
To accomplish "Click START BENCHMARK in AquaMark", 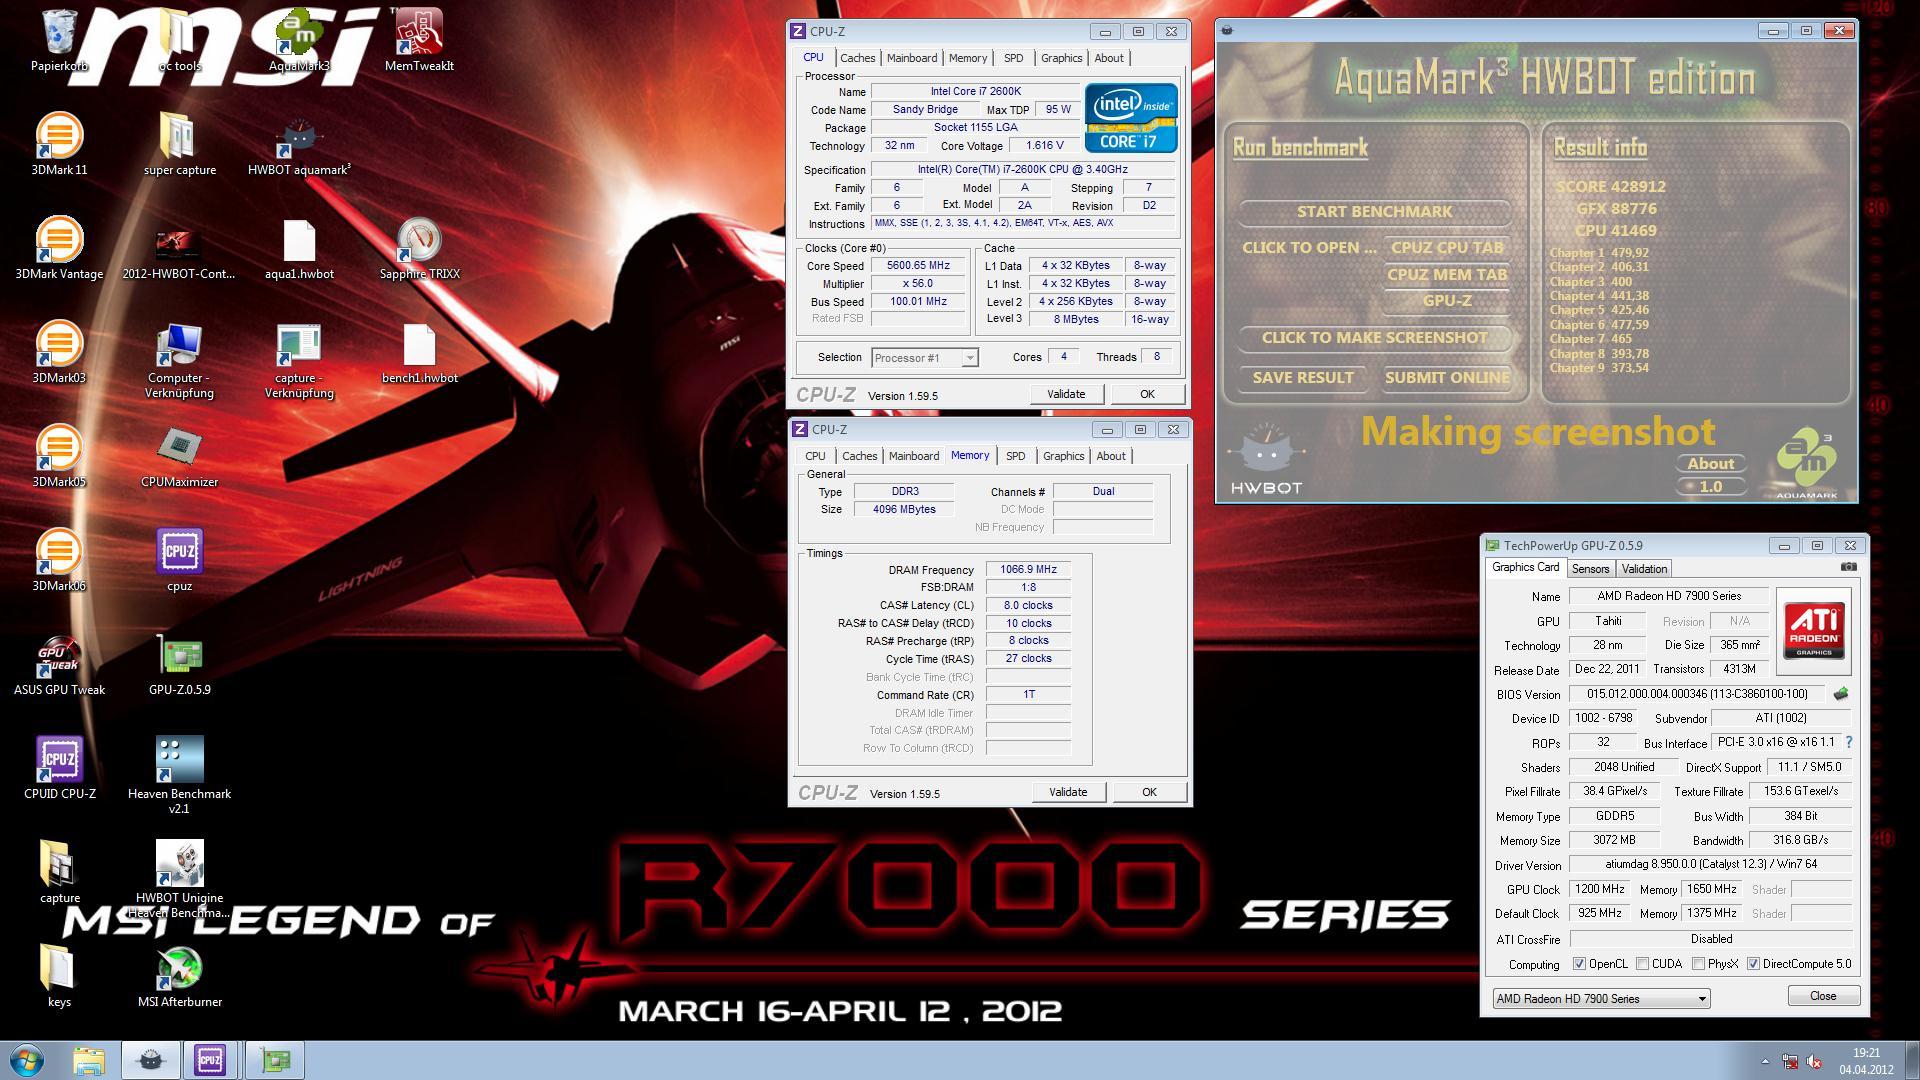I will tap(1374, 212).
